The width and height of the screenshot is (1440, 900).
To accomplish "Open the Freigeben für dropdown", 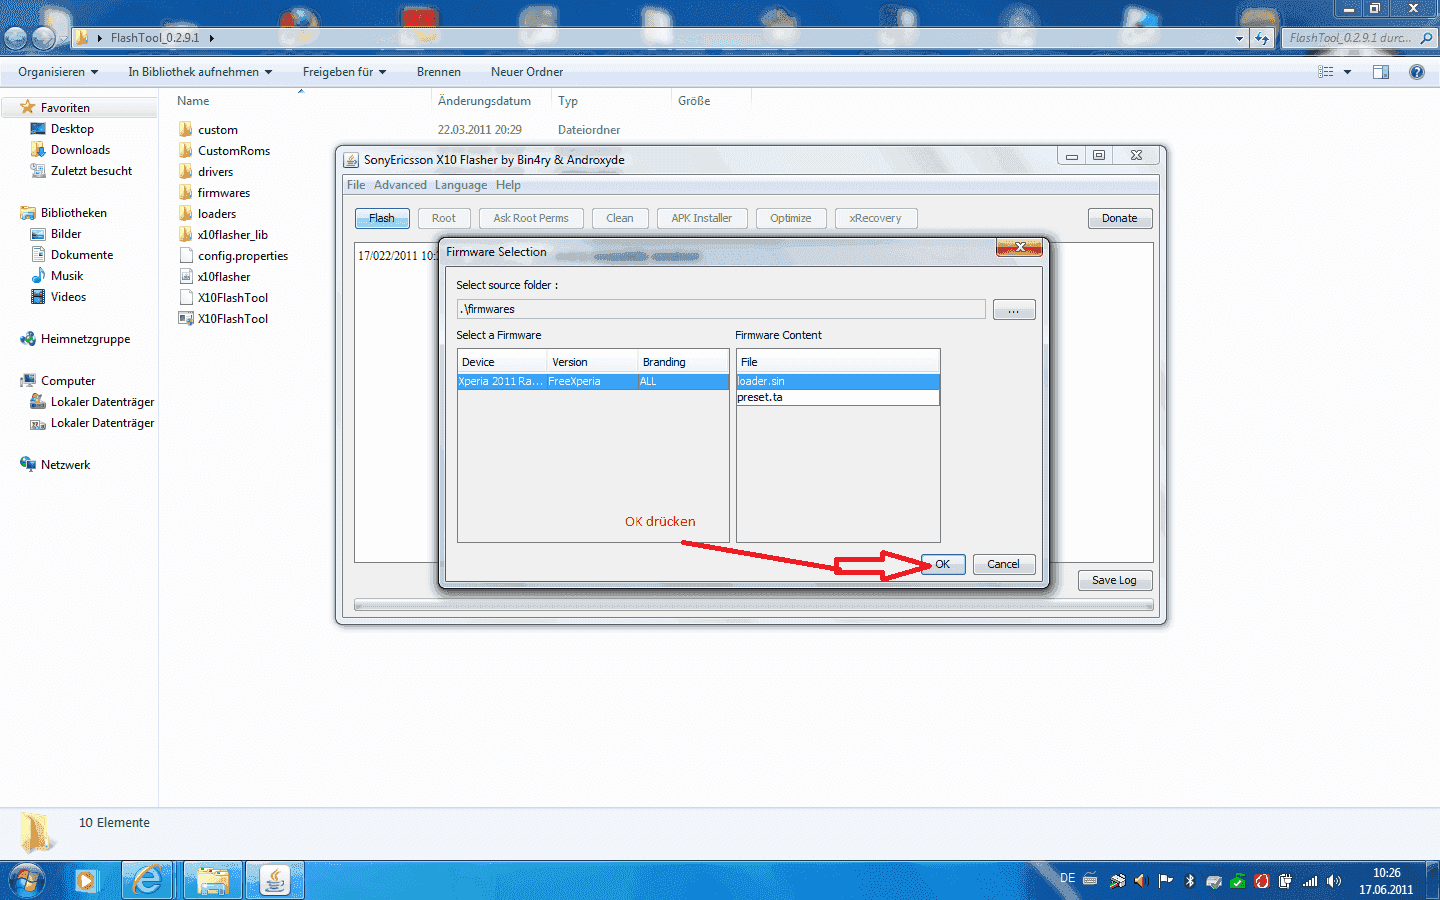I will (344, 72).
